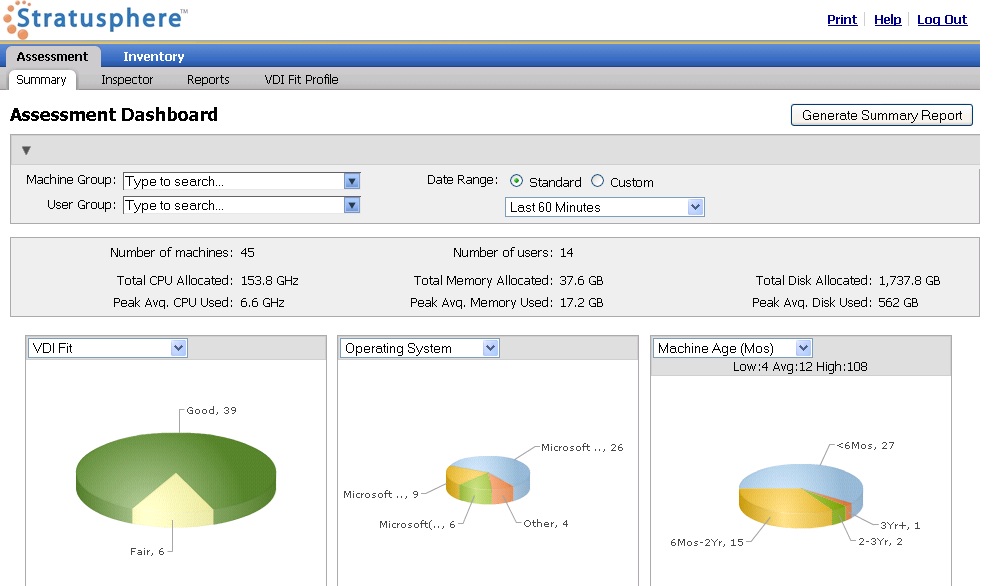Open the VDI Fit Profile sub-tab
Screen dimensions: 994x586
point(301,80)
